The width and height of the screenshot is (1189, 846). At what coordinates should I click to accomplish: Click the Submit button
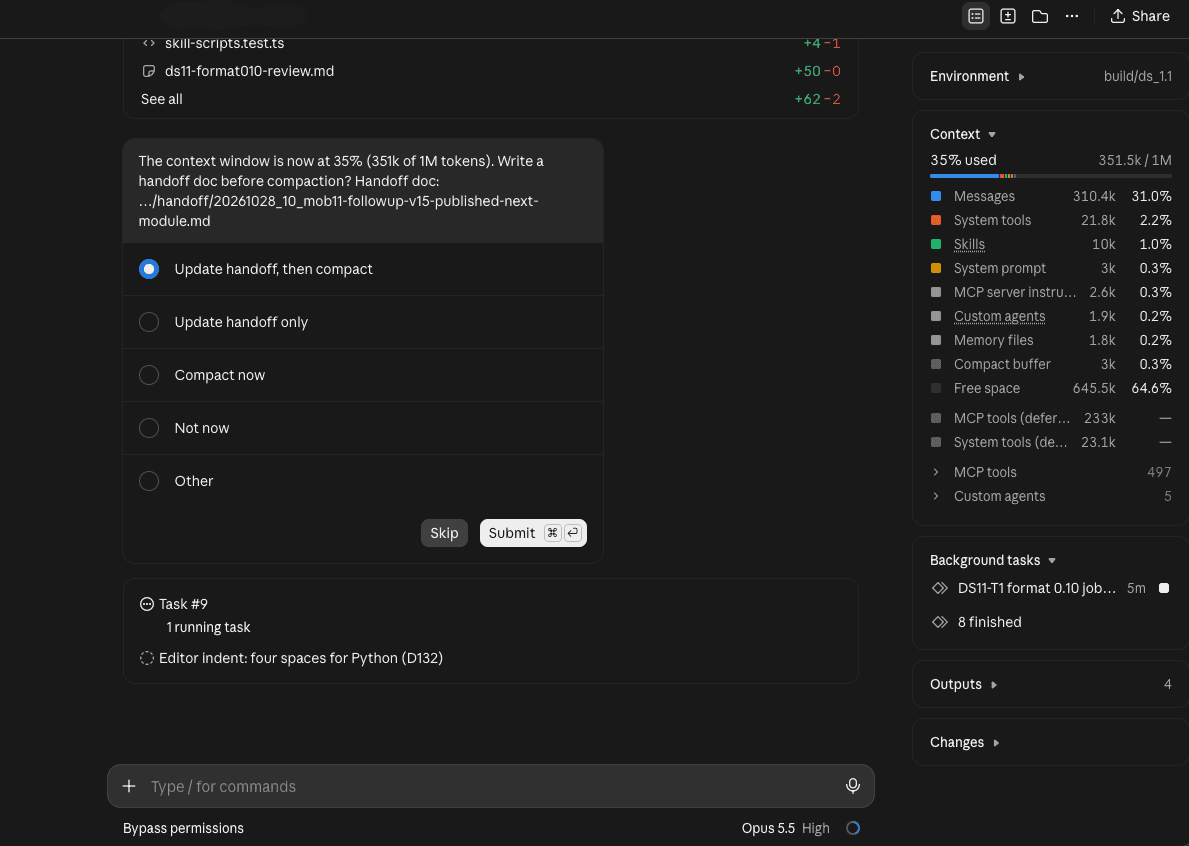533,533
